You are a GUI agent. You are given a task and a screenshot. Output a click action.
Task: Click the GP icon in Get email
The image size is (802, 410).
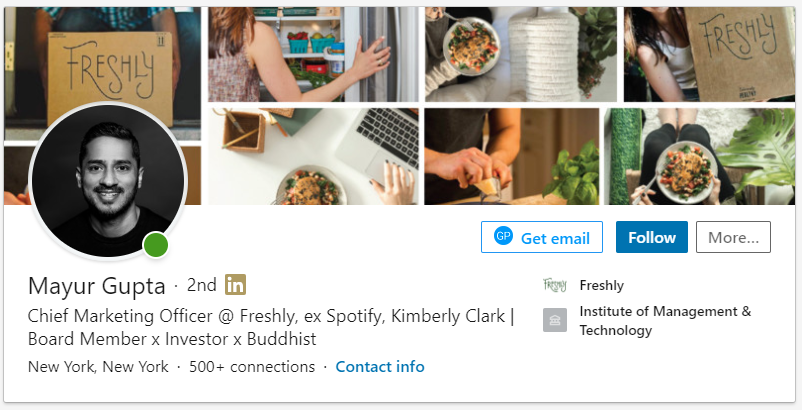tap(503, 236)
